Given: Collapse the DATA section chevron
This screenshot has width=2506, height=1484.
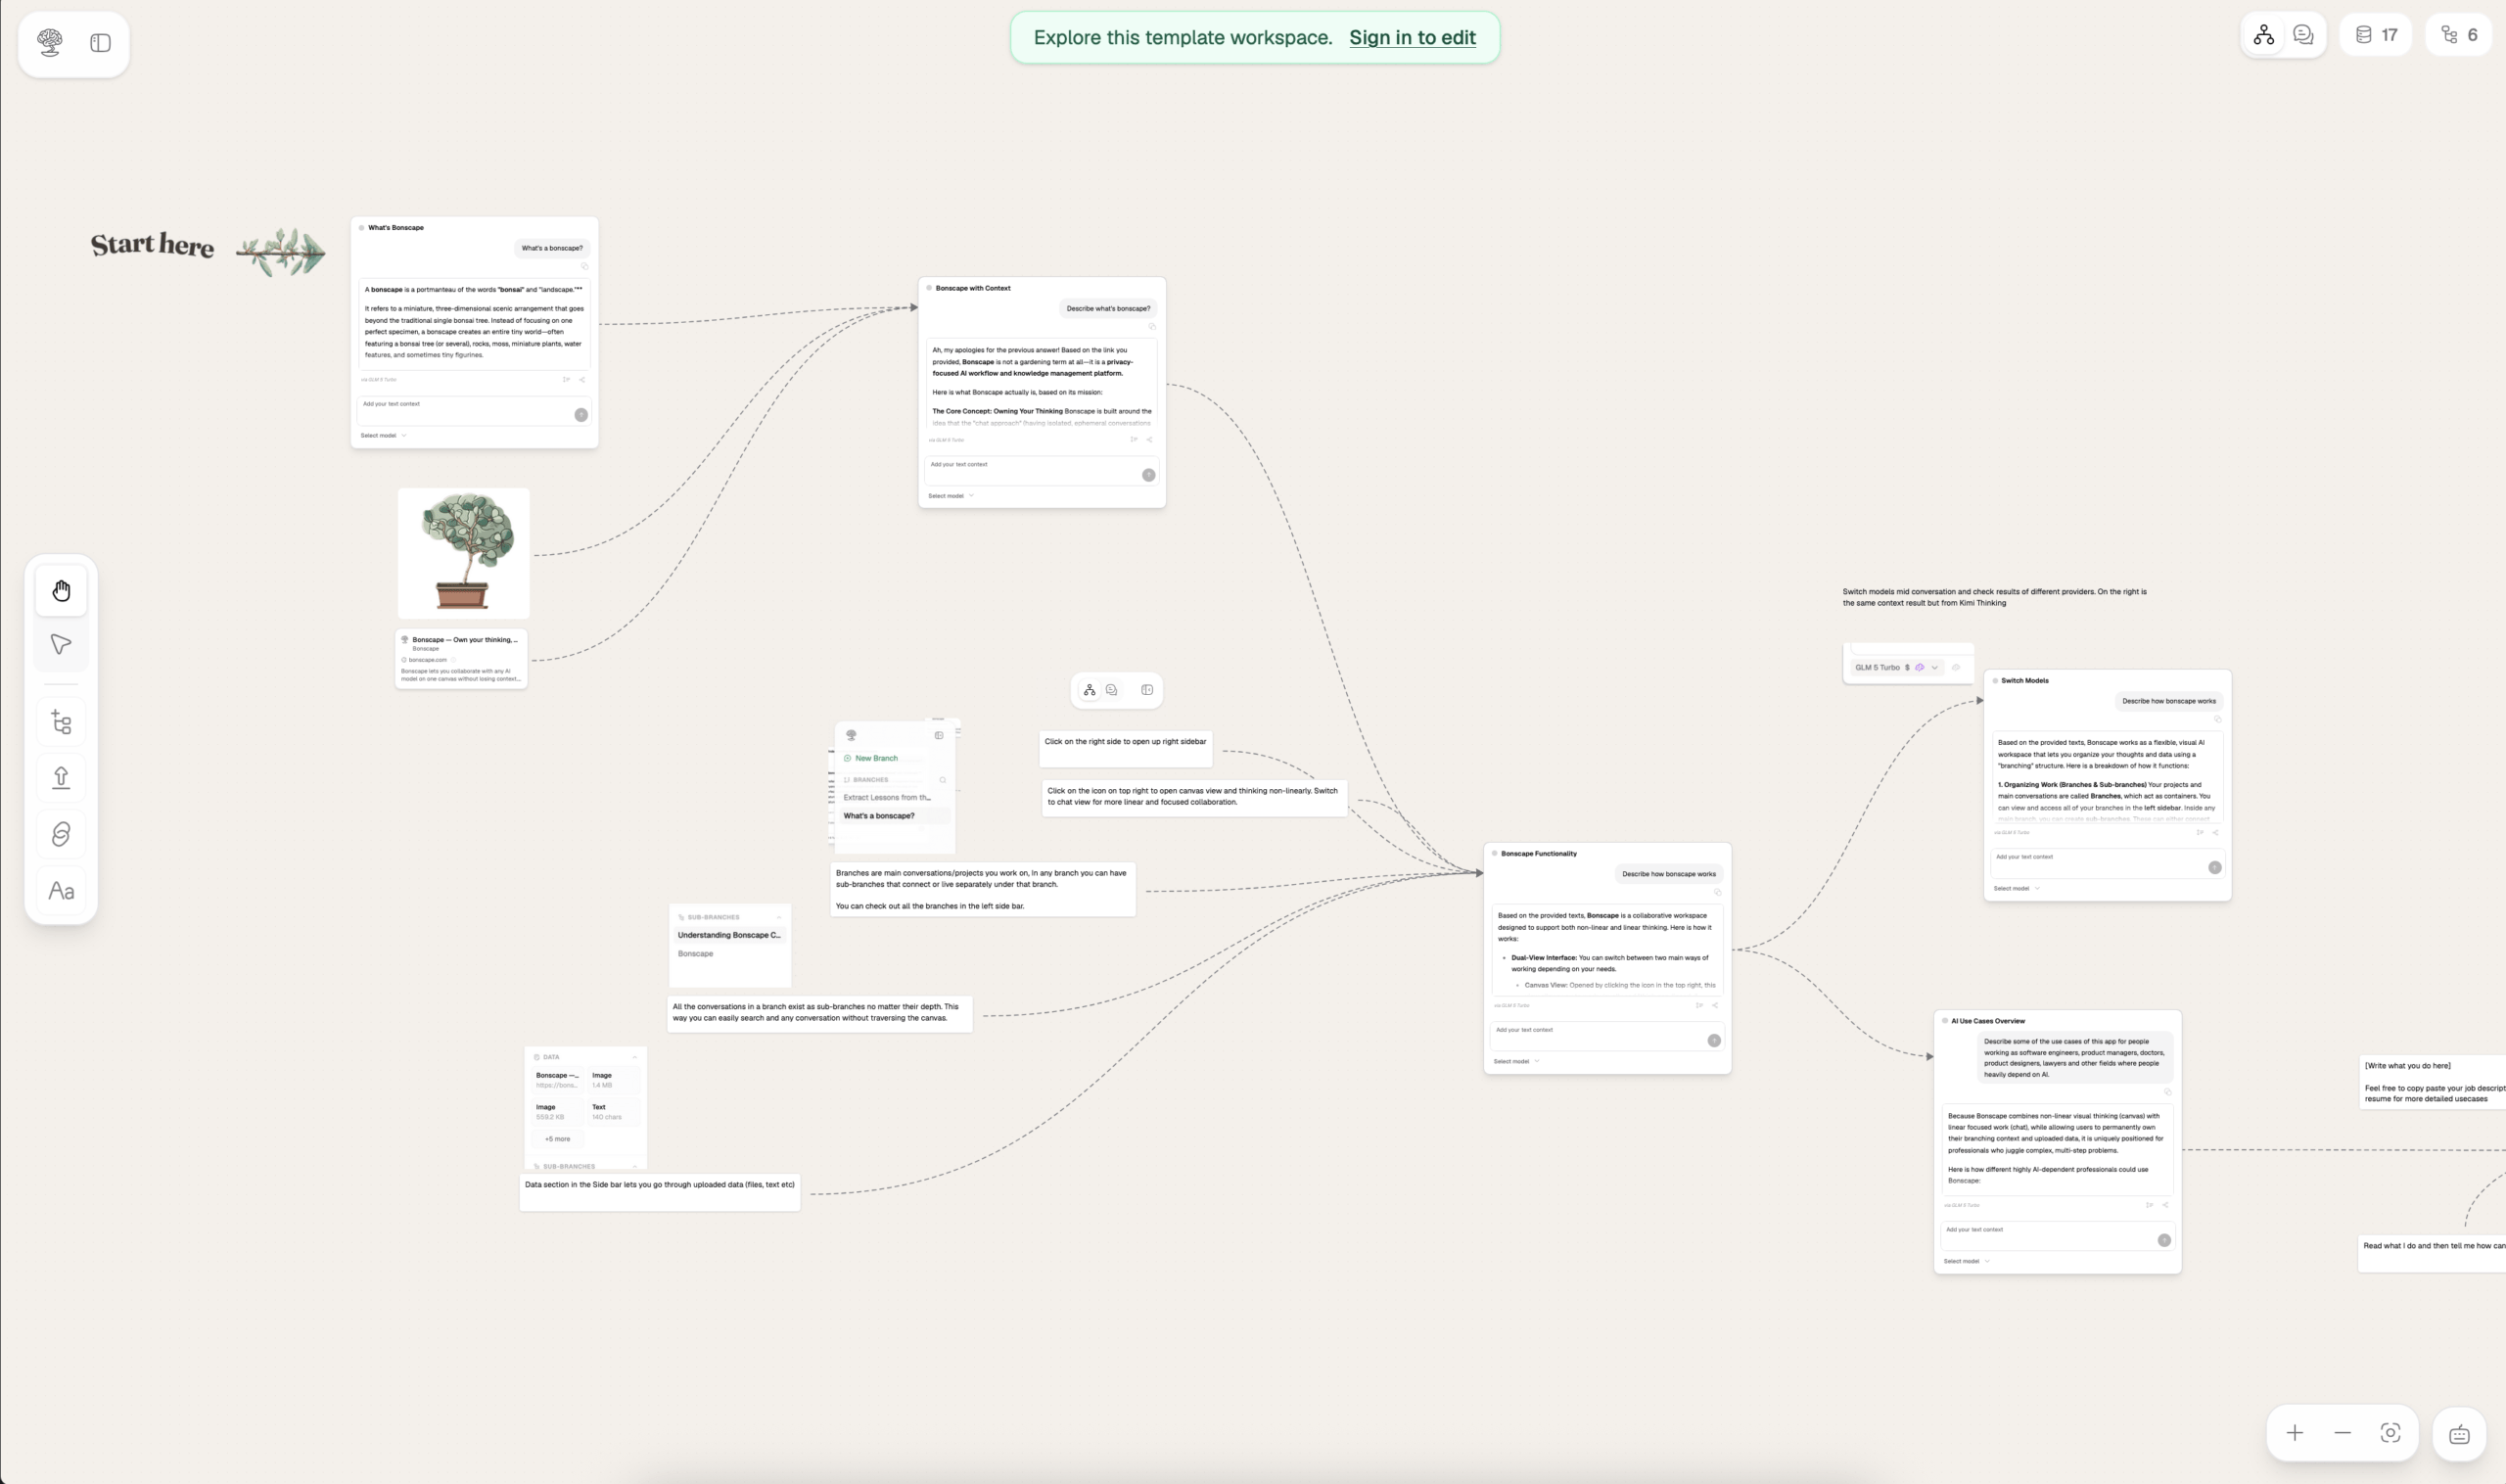Looking at the screenshot, I should (x=634, y=1057).
